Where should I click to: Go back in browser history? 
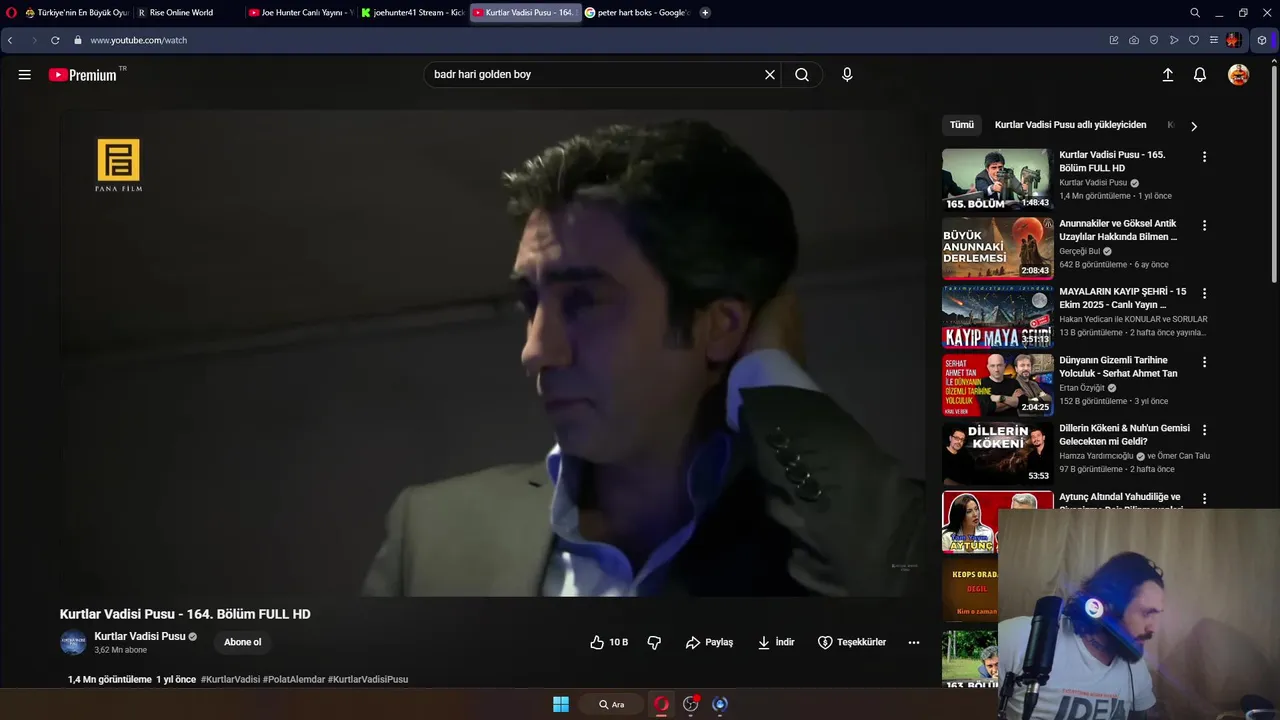[10, 40]
